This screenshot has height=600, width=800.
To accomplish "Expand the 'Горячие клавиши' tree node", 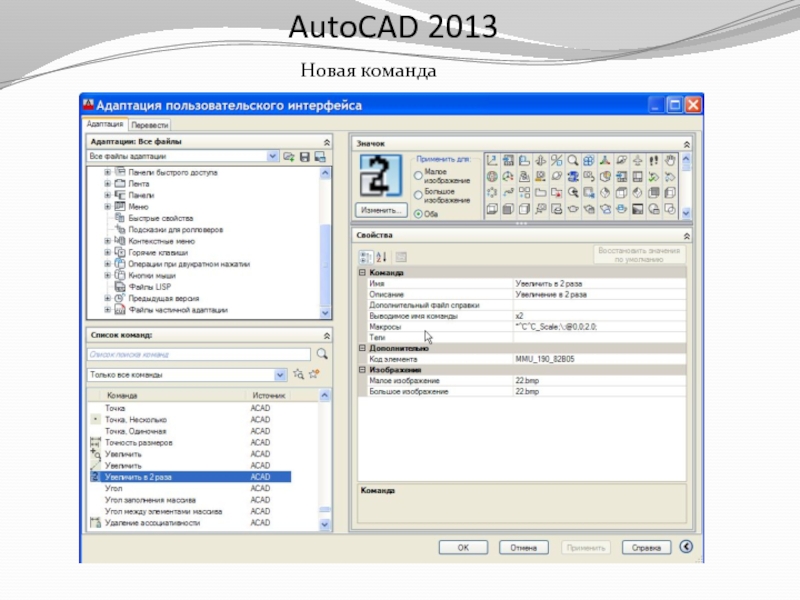I will point(108,253).
